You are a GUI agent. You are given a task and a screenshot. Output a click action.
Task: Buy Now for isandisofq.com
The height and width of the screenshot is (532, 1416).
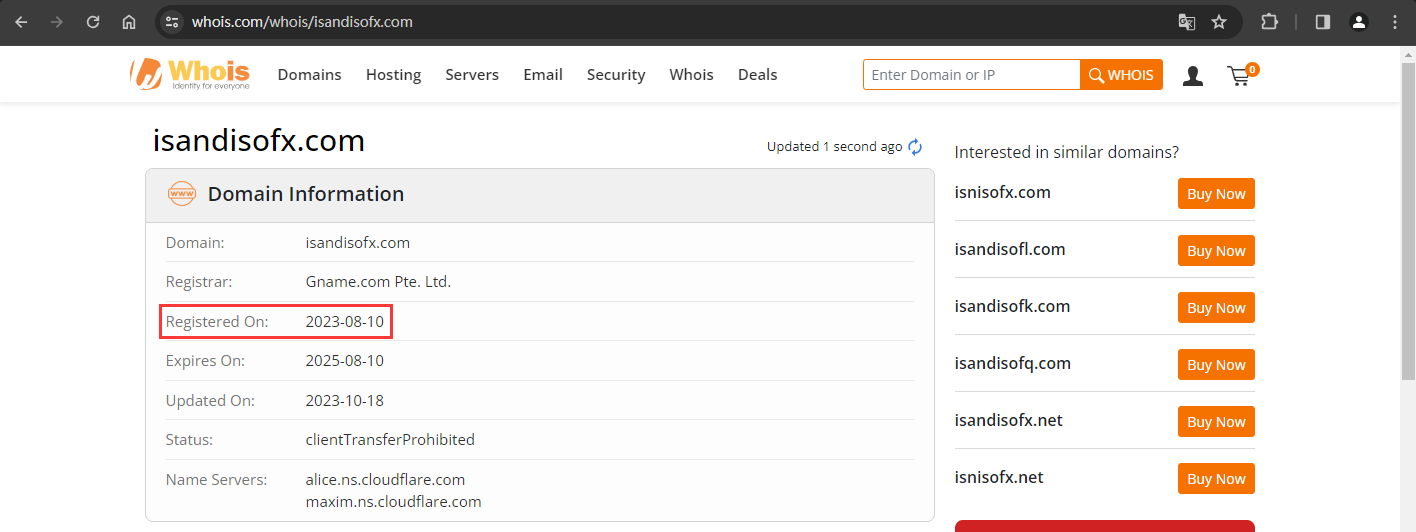[x=1216, y=365]
